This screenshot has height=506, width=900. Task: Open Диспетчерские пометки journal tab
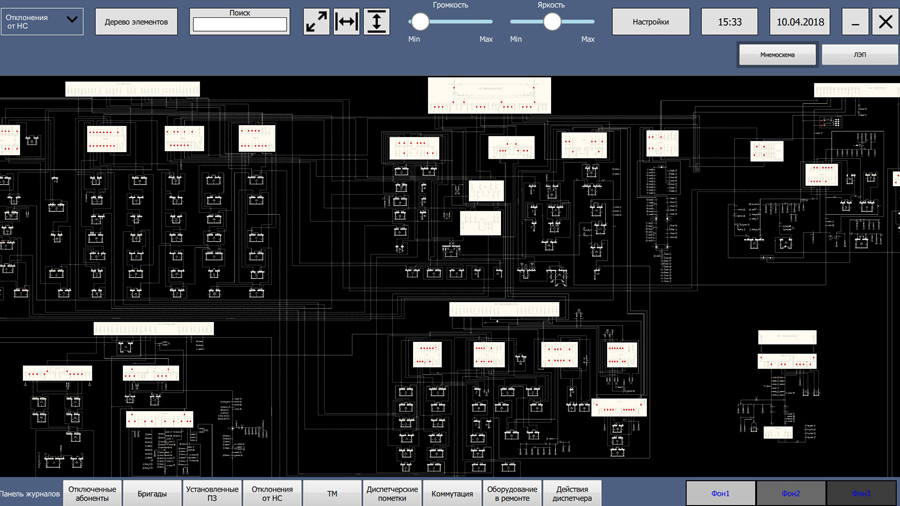click(x=392, y=493)
